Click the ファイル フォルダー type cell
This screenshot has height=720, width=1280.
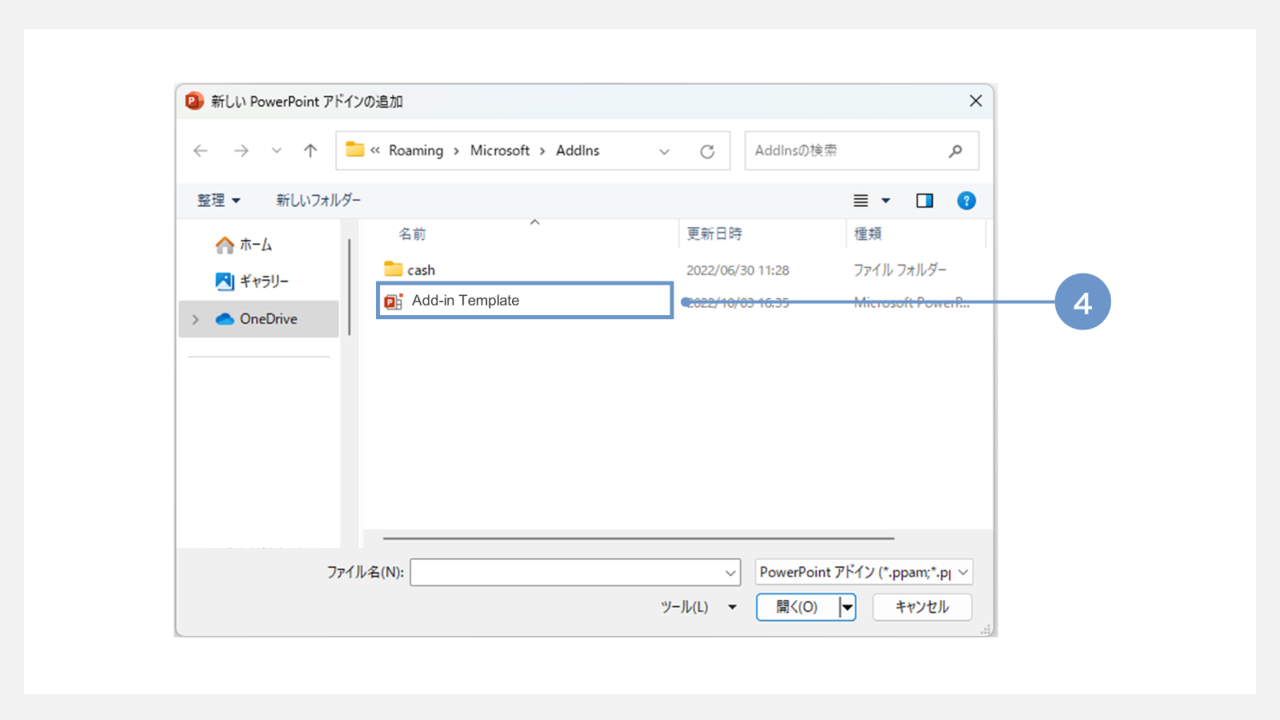coord(900,270)
